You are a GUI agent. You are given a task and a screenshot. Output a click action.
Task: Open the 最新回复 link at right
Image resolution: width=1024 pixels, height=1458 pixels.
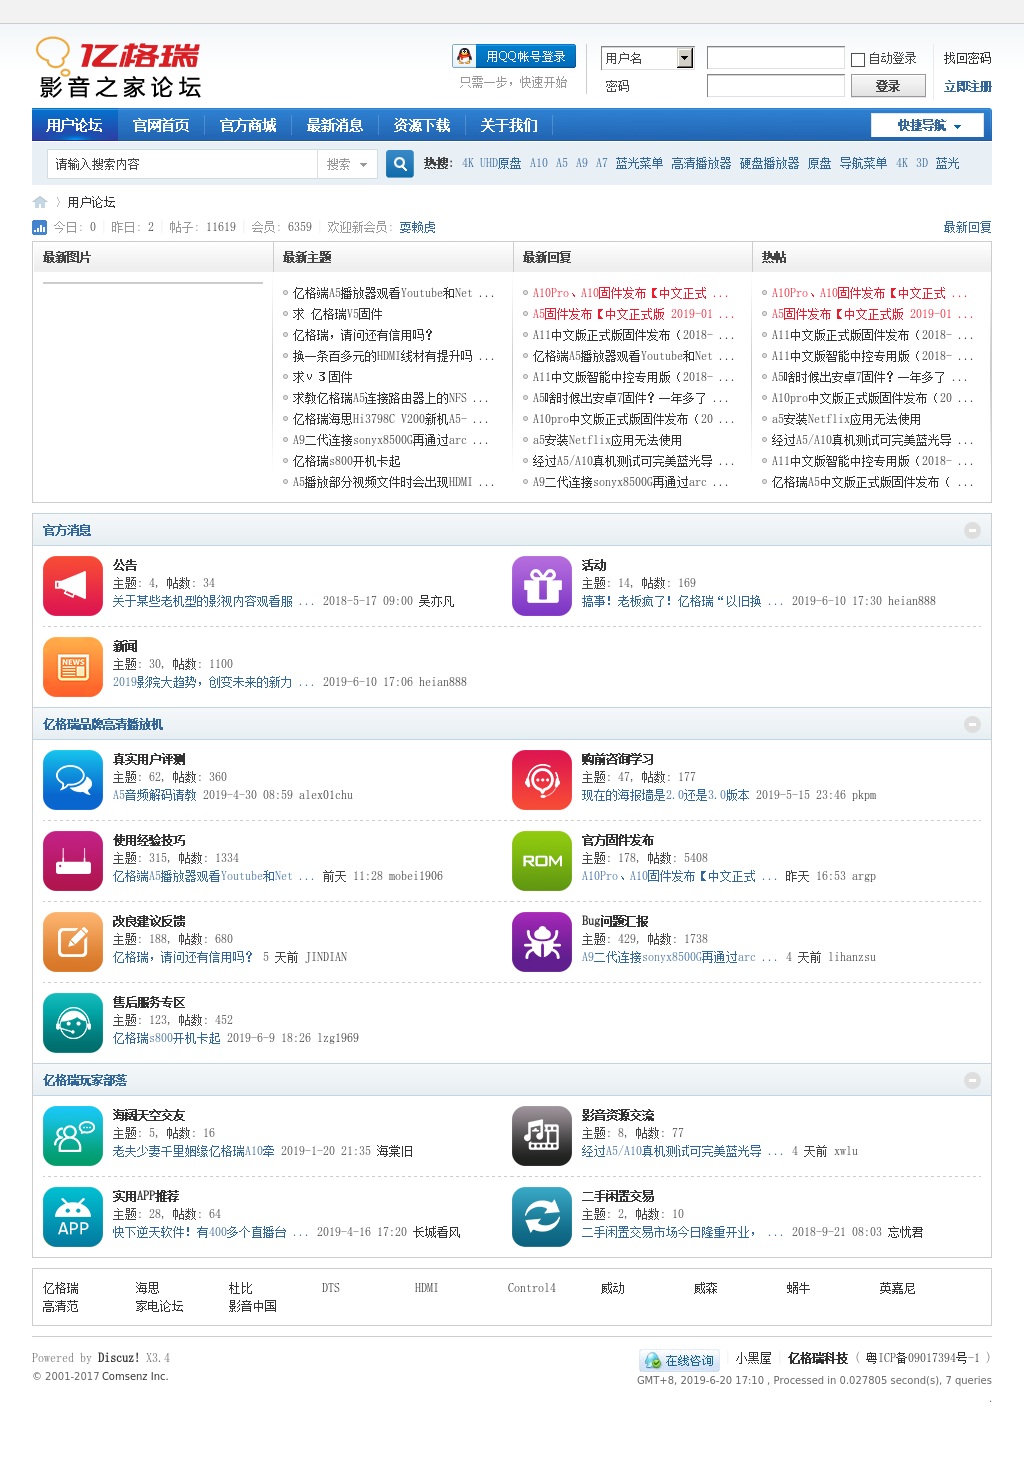pos(967,227)
